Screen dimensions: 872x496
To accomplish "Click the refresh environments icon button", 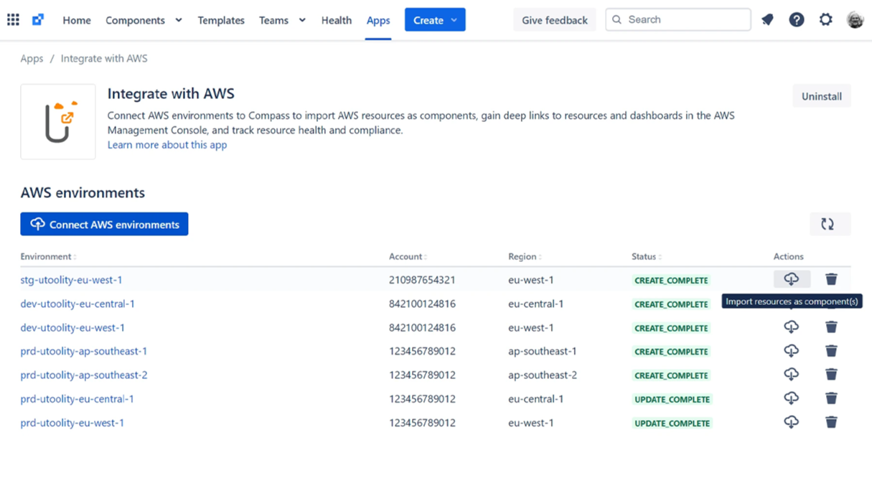I will 828,224.
